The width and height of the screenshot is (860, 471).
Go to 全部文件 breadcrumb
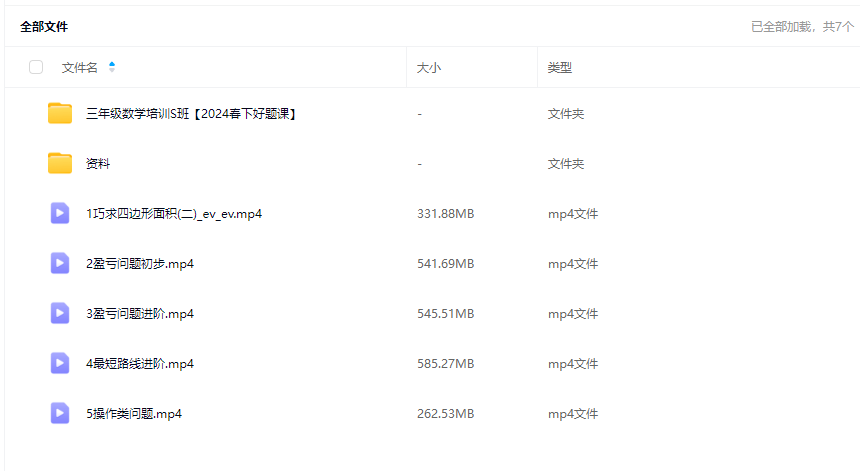tap(44, 27)
